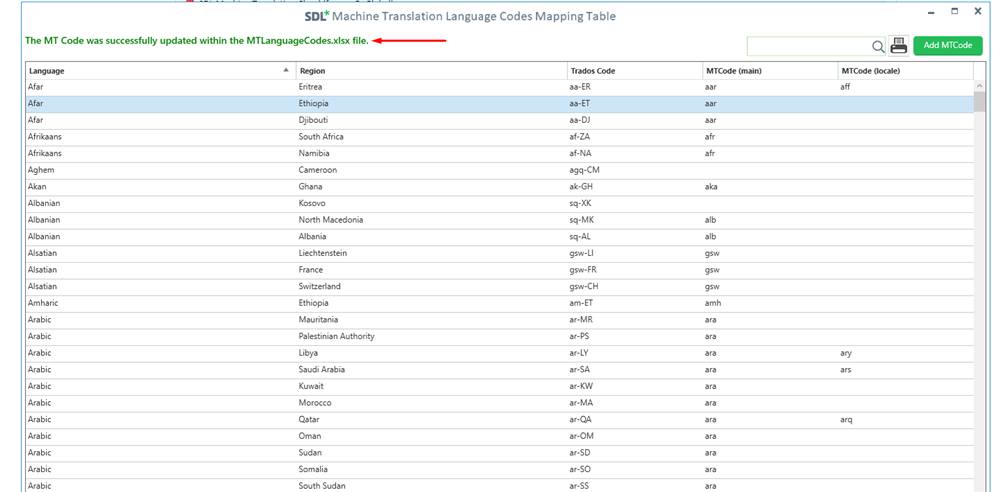This screenshot has width=1000, height=492.
Task: Close the Mapping Table window
Action: (978, 11)
